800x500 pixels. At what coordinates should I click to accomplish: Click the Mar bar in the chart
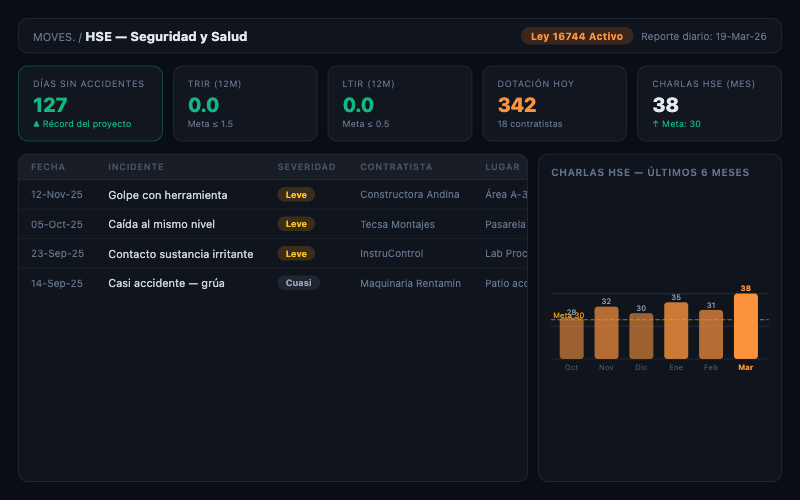pyautogui.click(x=745, y=327)
